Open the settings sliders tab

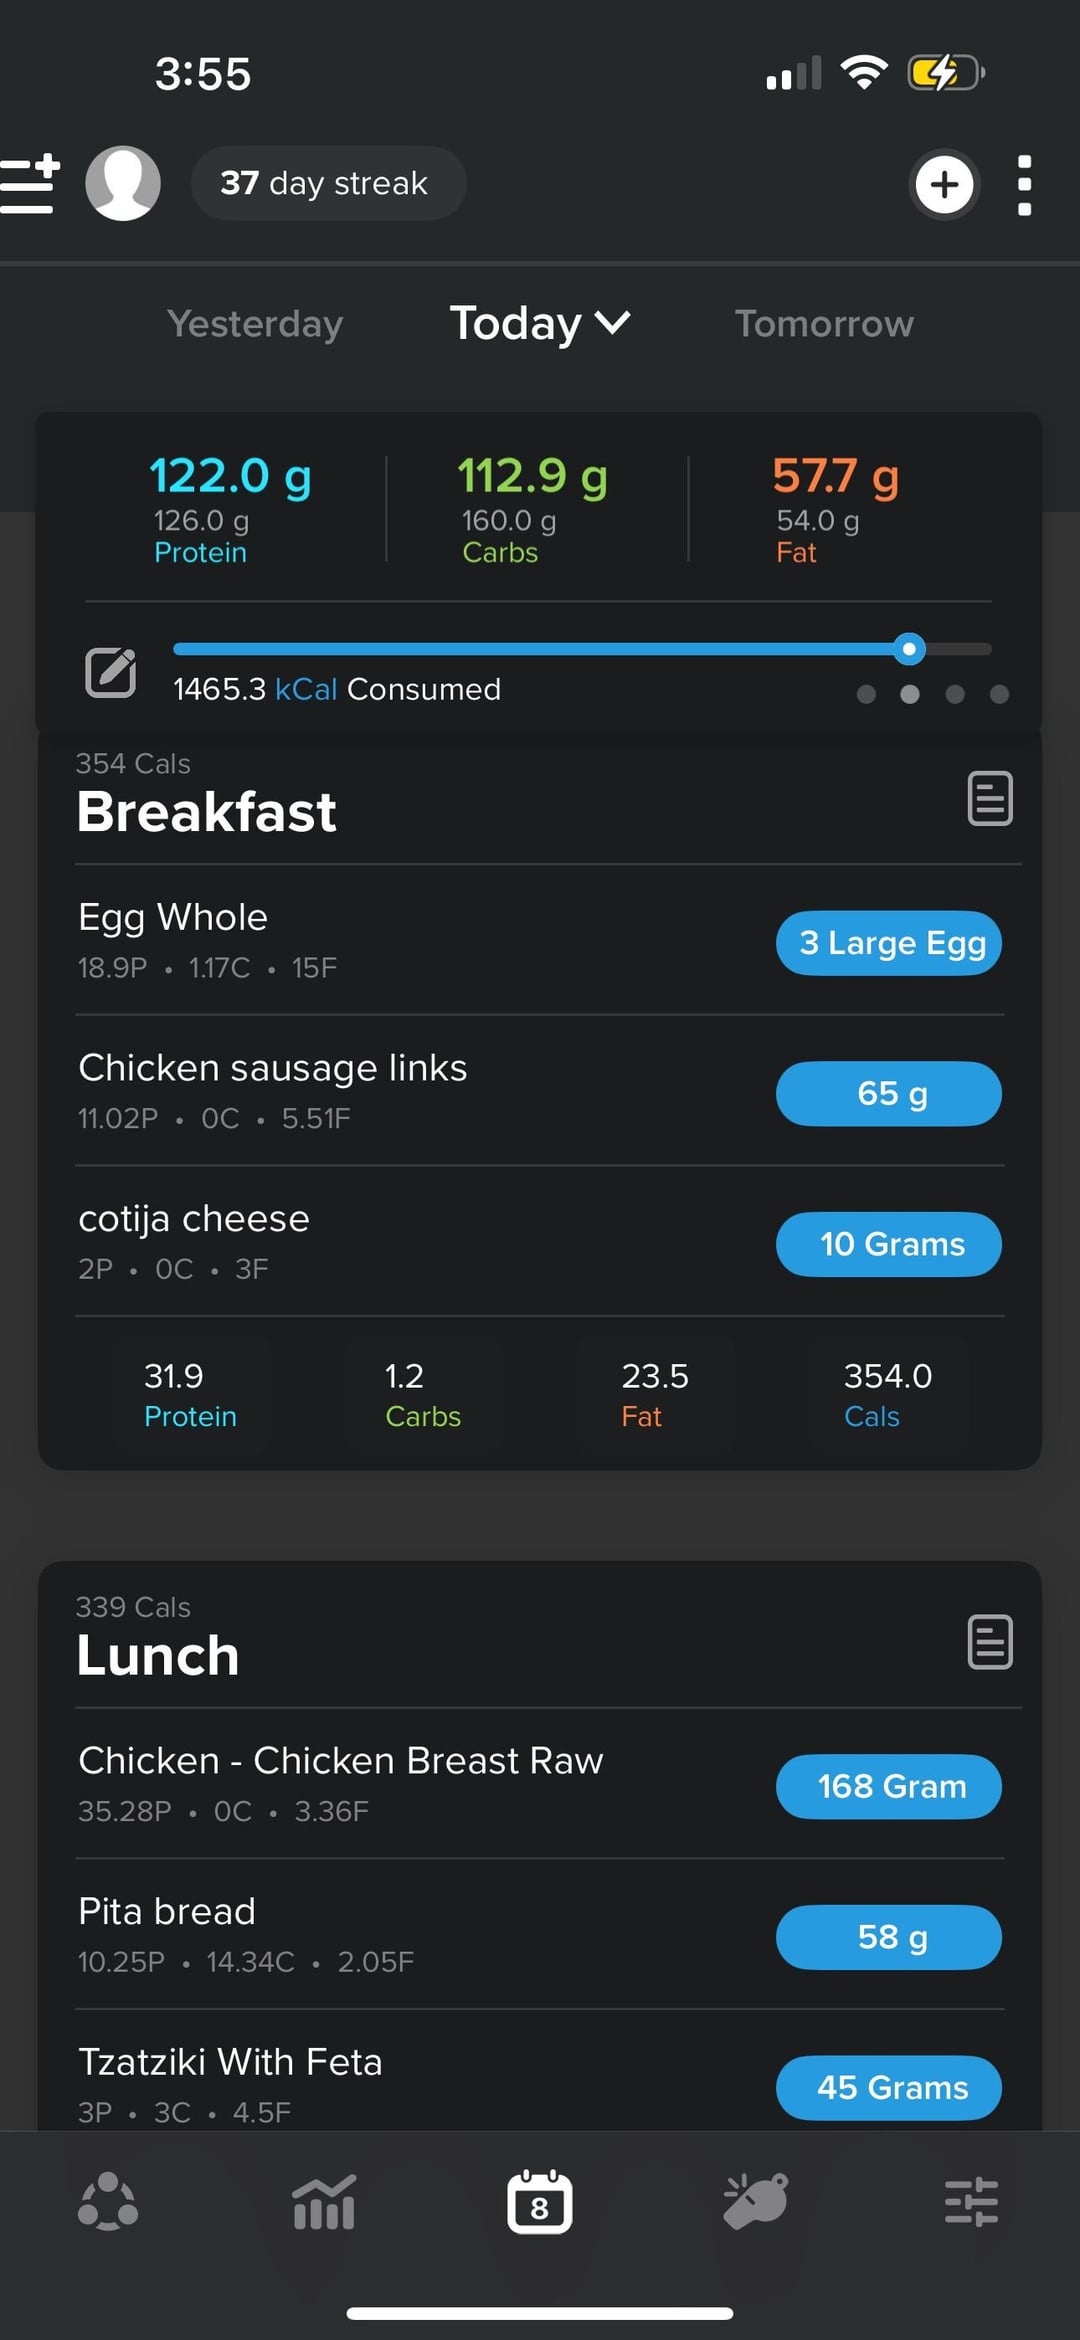(x=971, y=2202)
